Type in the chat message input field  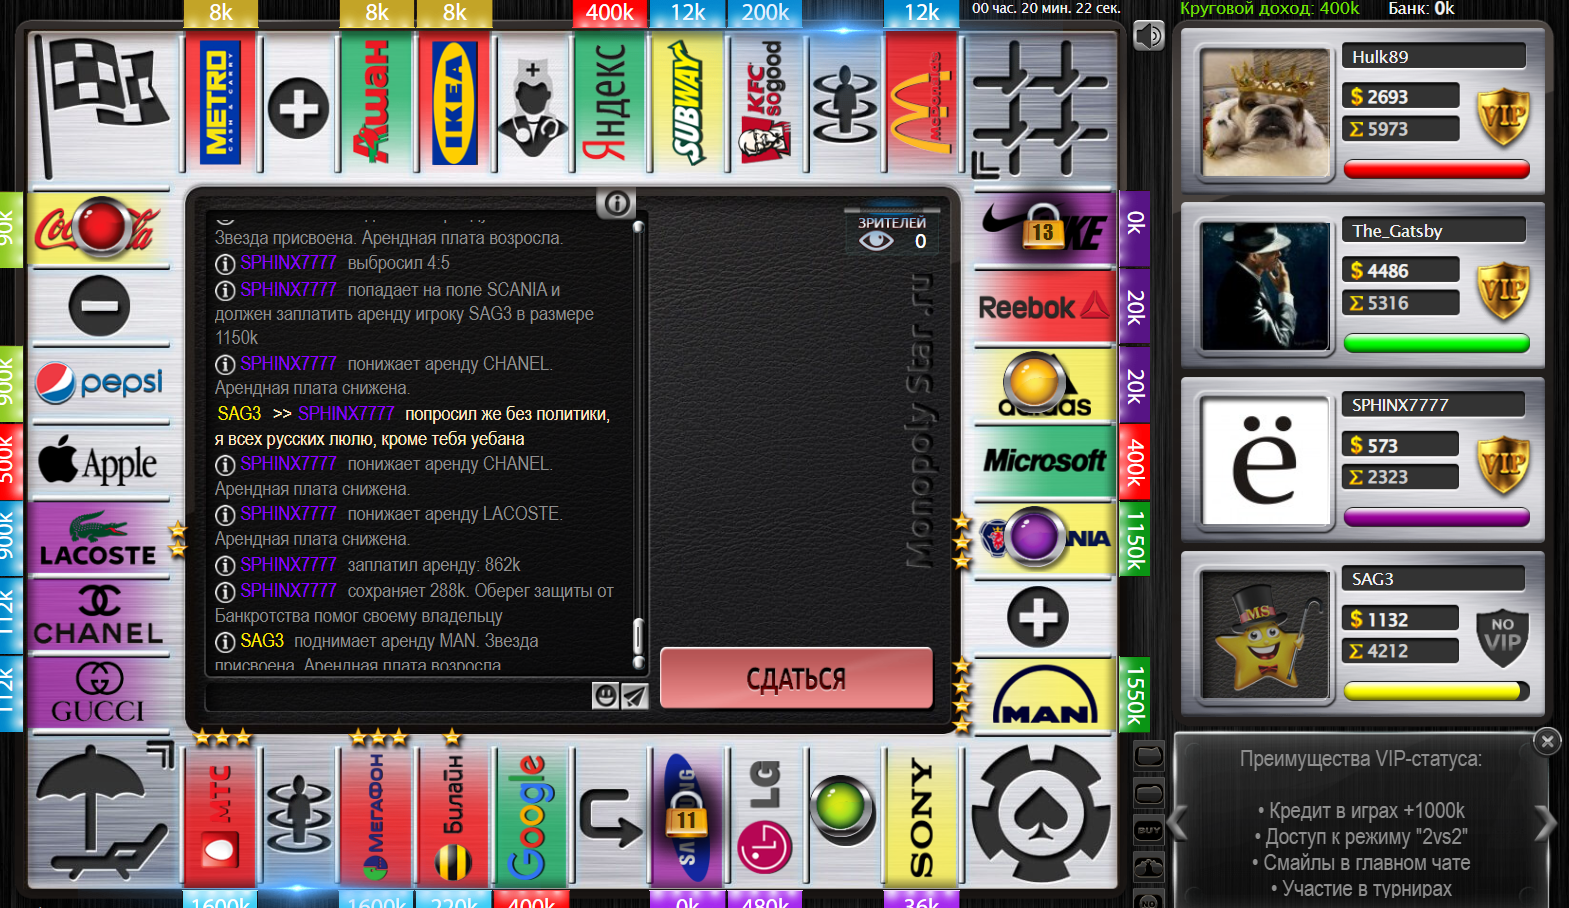click(x=398, y=696)
